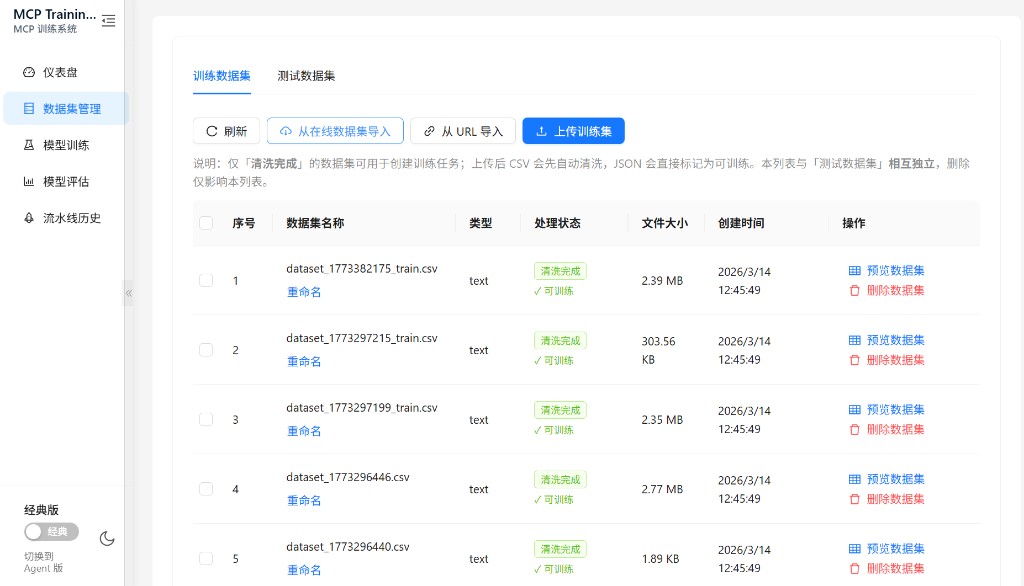Image resolution: width=1024 pixels, height=586 pixels.
Task: Click file size 2.39 MB cell
Action: [x=662, y=280]
